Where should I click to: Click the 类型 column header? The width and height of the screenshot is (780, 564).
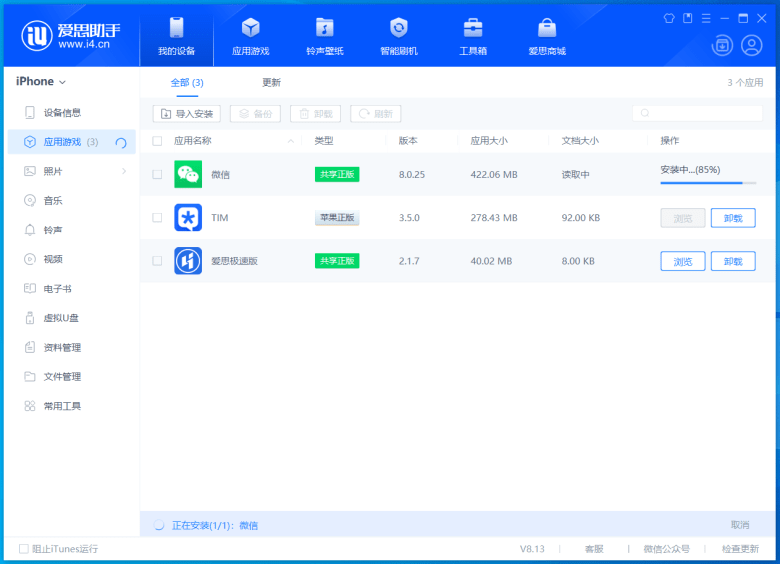[x=324, y=141]
